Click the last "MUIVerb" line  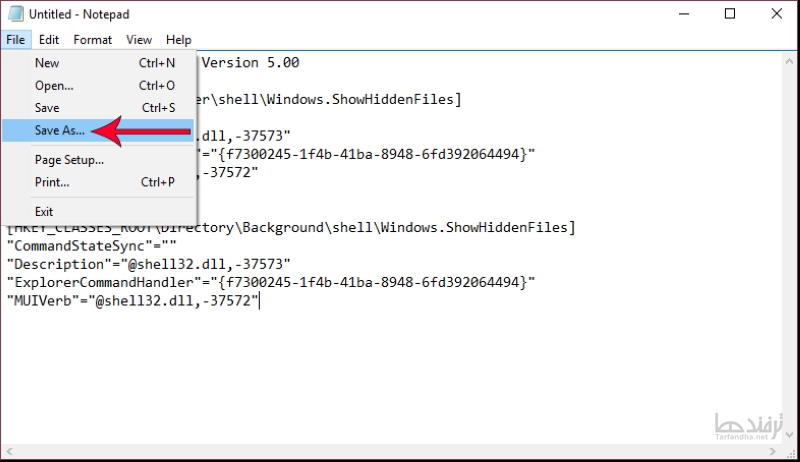[x=133, y=301]
